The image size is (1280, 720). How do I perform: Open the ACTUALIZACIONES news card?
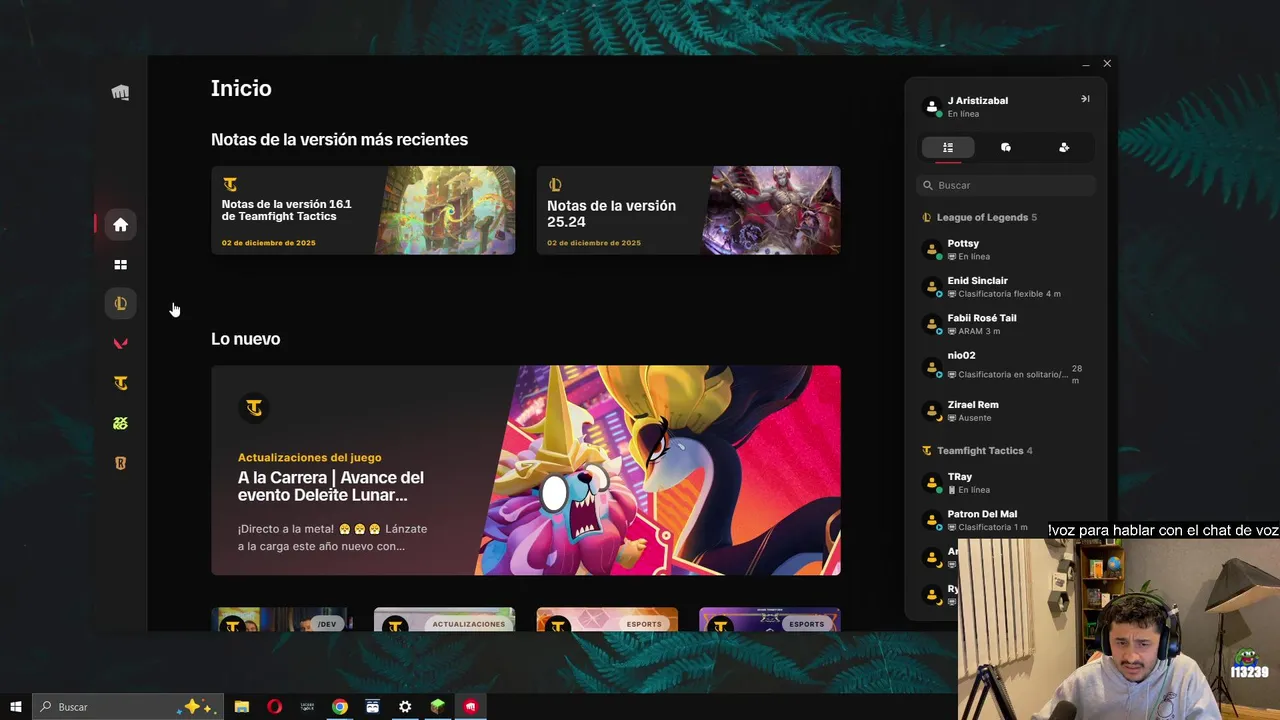pyautogui.click(x=444, y=619)
